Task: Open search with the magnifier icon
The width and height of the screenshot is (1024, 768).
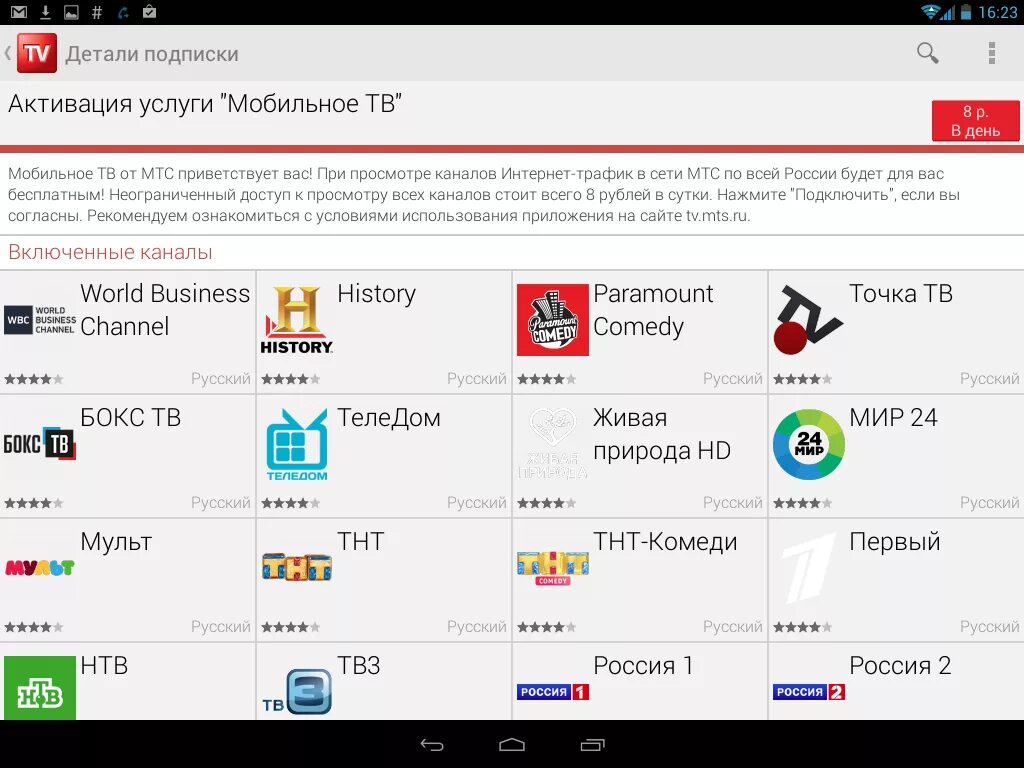Action: tap(927, 53)
